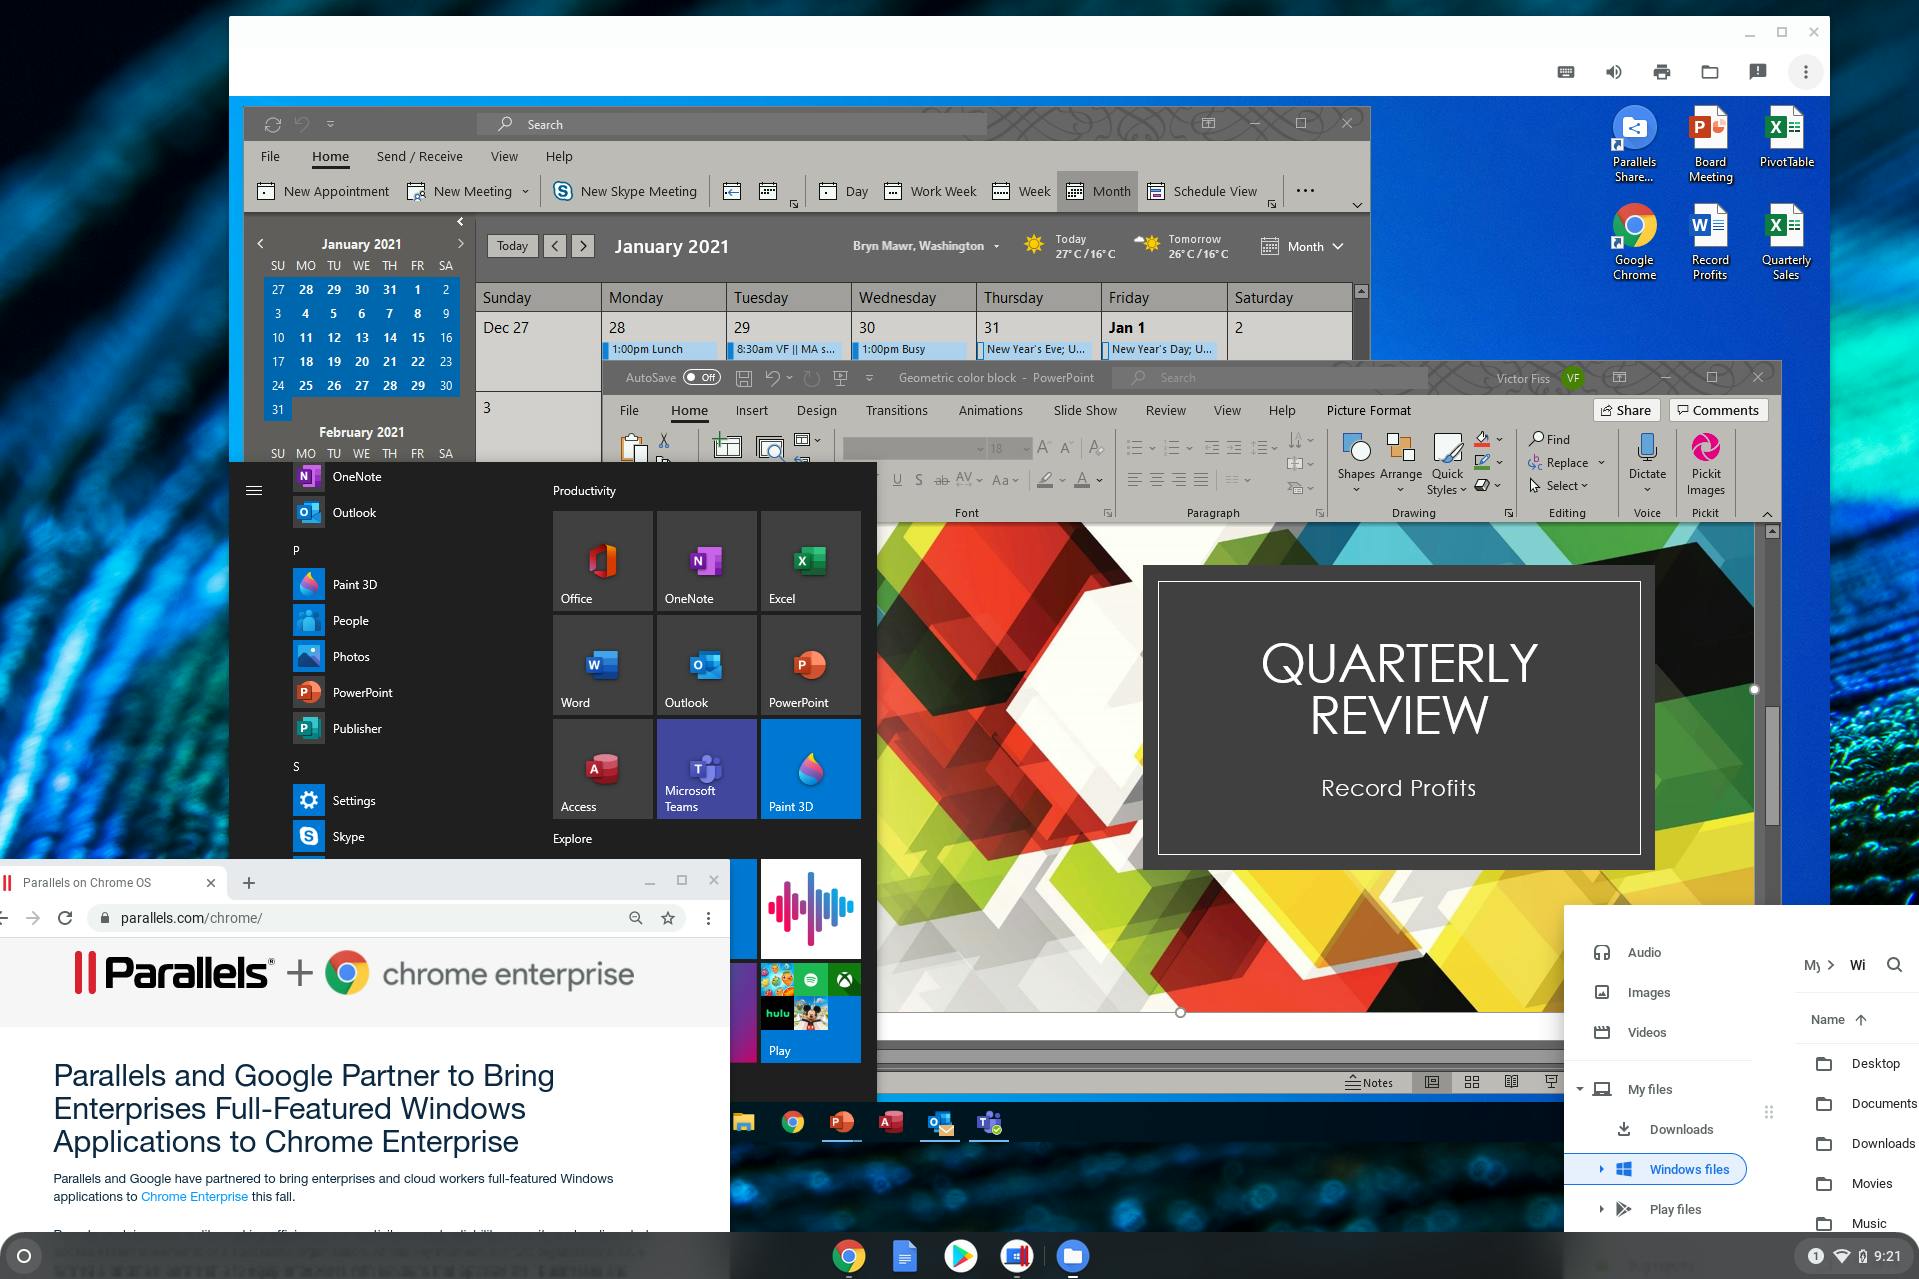Click the Today button in the calendar

click(511, 245)
